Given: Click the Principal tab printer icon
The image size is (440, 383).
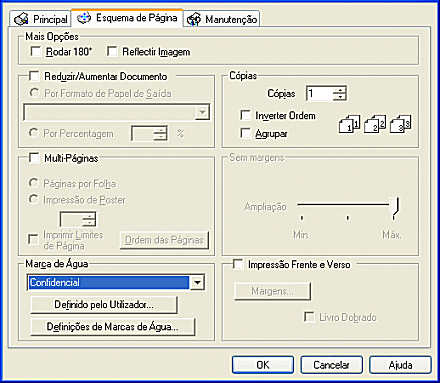Looking at the screenshot, I should tap(21, 19).
